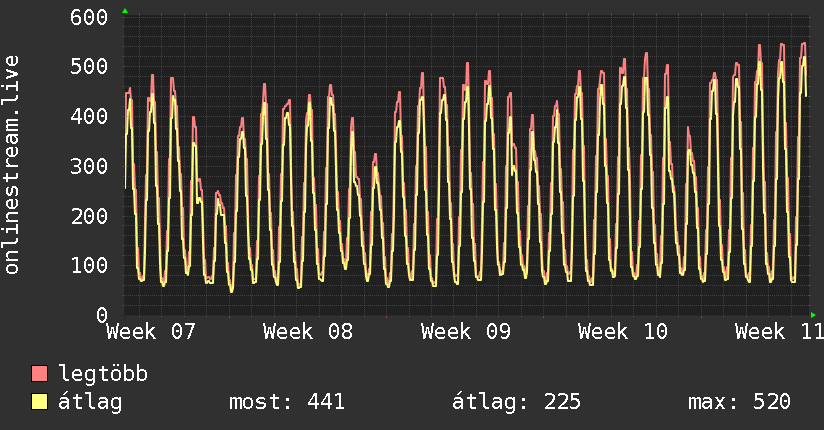Select the legtöbb legend label

[103, 374]
